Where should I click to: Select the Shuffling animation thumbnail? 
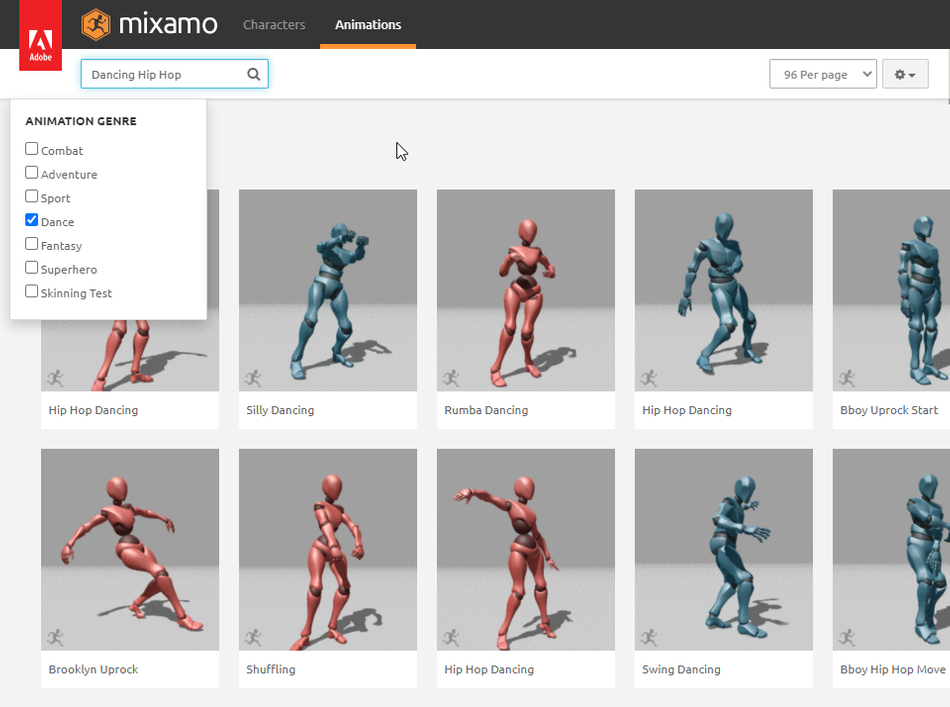point(328,549)
